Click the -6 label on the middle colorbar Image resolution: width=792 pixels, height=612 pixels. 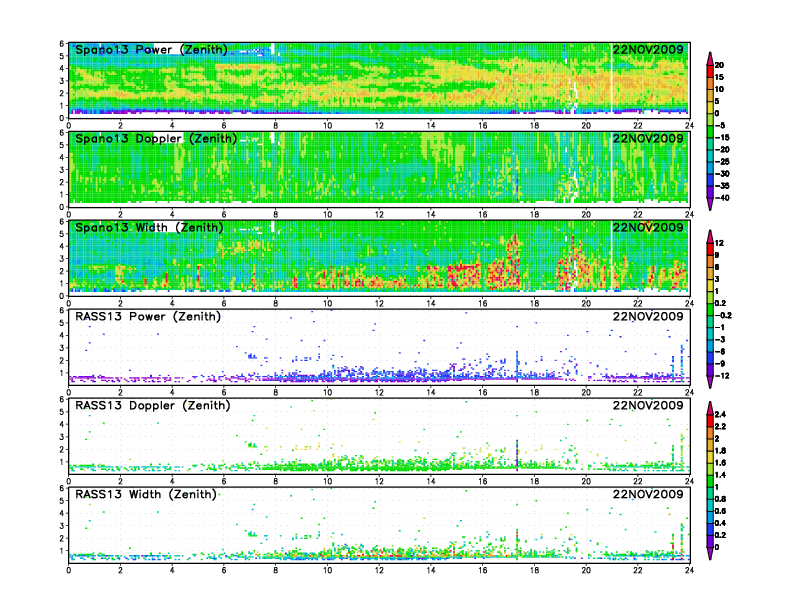[720, 351]
